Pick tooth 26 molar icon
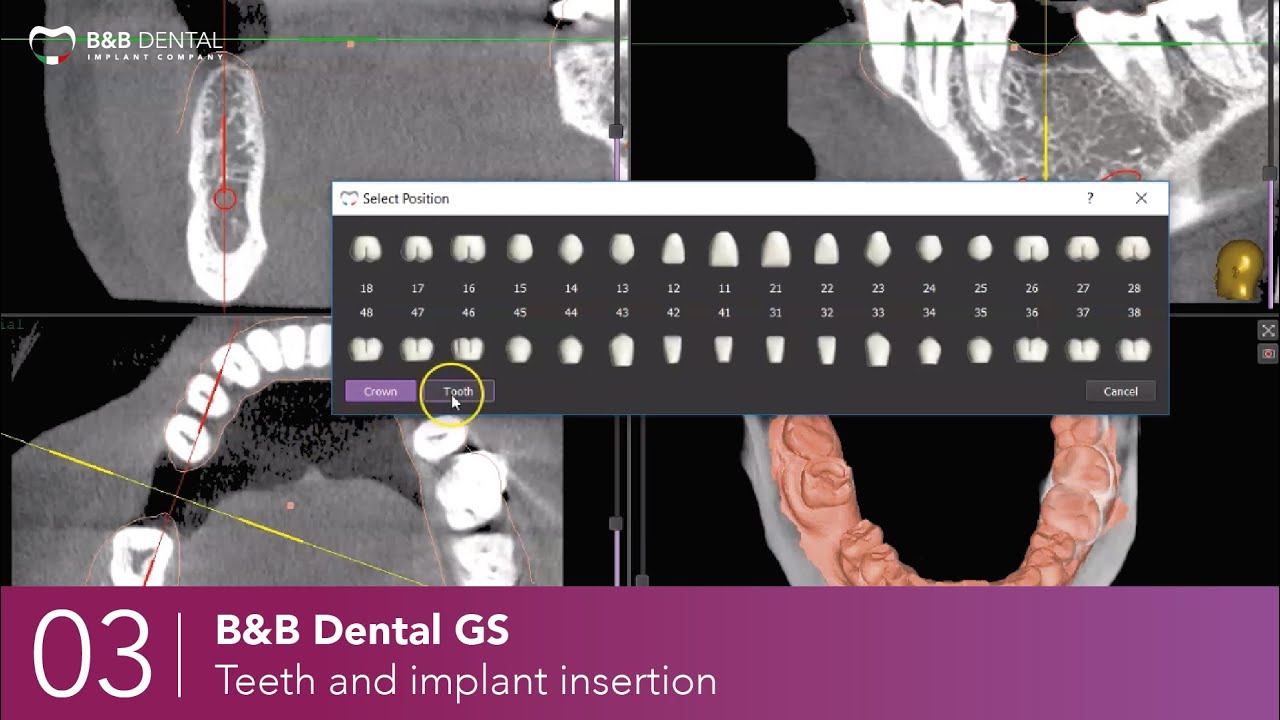The height and width of the screenshot is (720, 1280). point(1031,249)
